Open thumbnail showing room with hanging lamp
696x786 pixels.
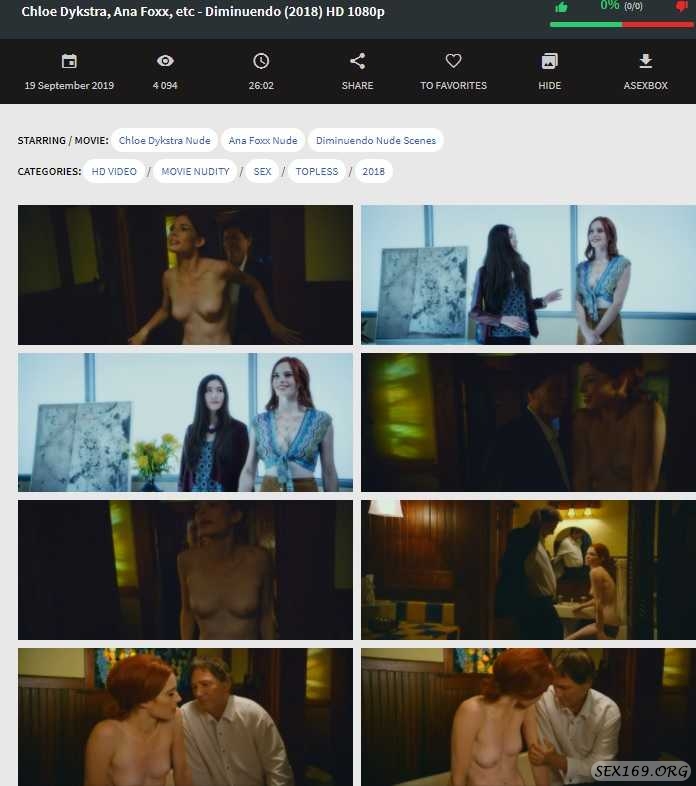[528, 570]
